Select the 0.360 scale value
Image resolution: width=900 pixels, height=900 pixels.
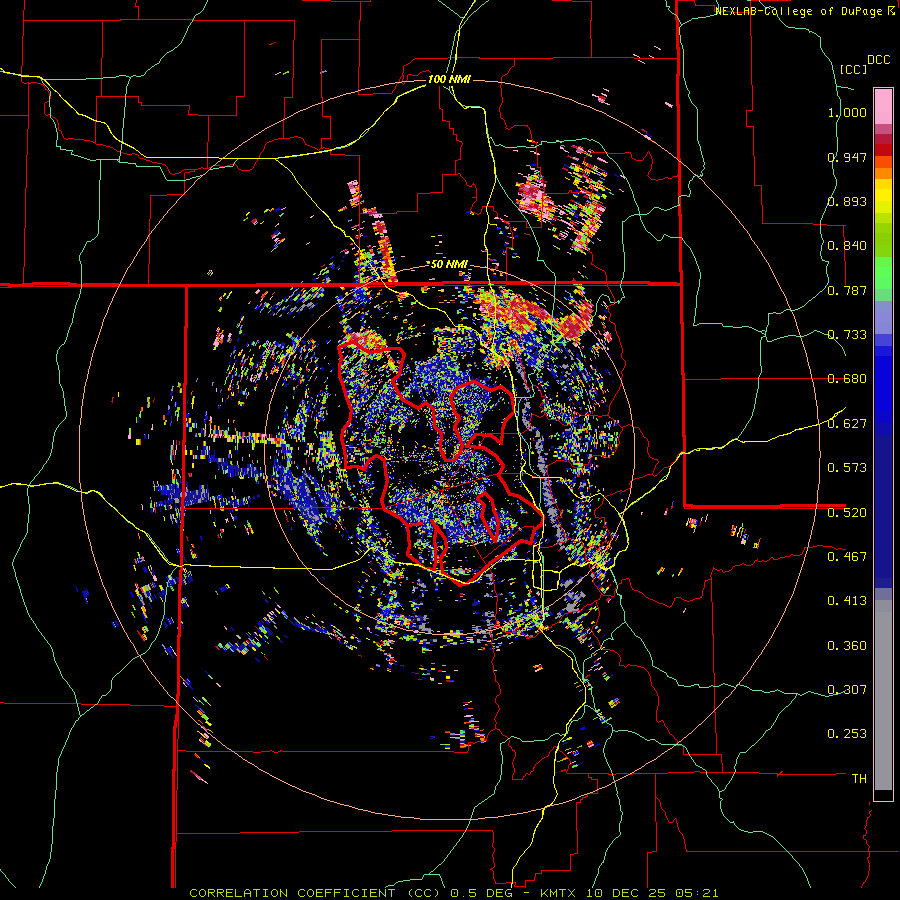pyautogui.click(x=847, y=646)
